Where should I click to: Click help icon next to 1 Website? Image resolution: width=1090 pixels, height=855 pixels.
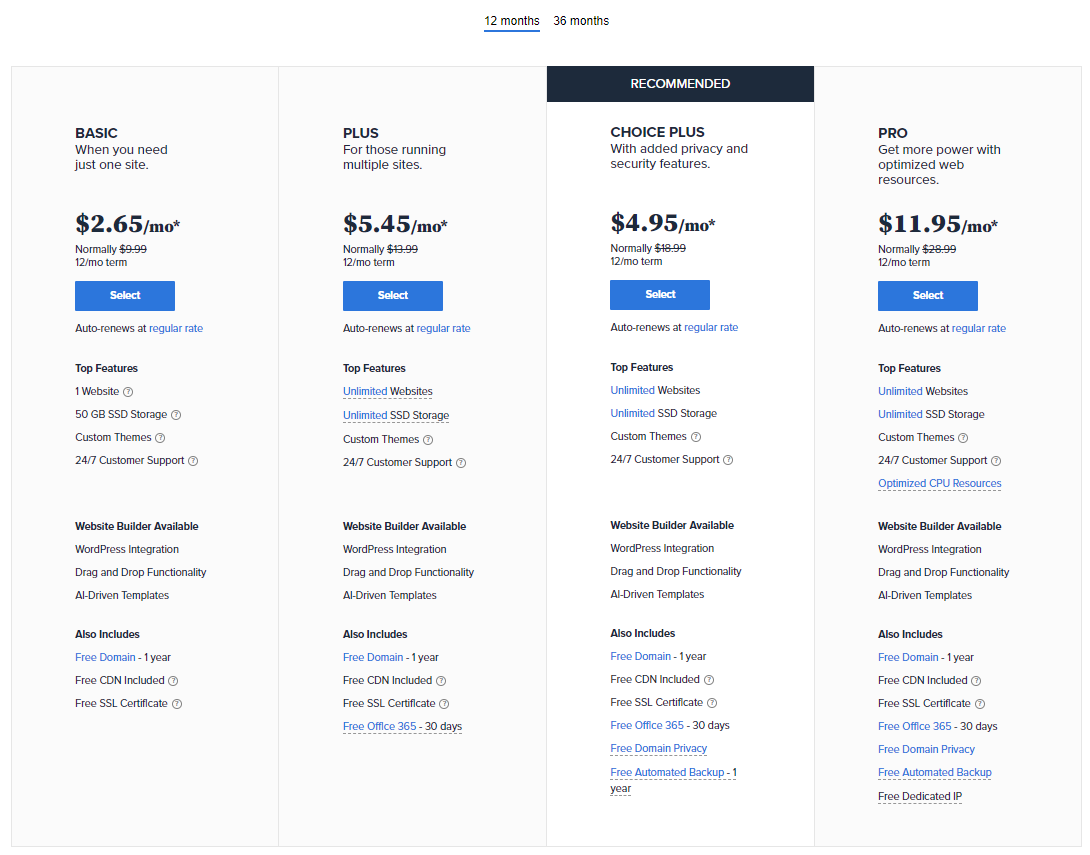pyautogui.click(x=128, y=392)
